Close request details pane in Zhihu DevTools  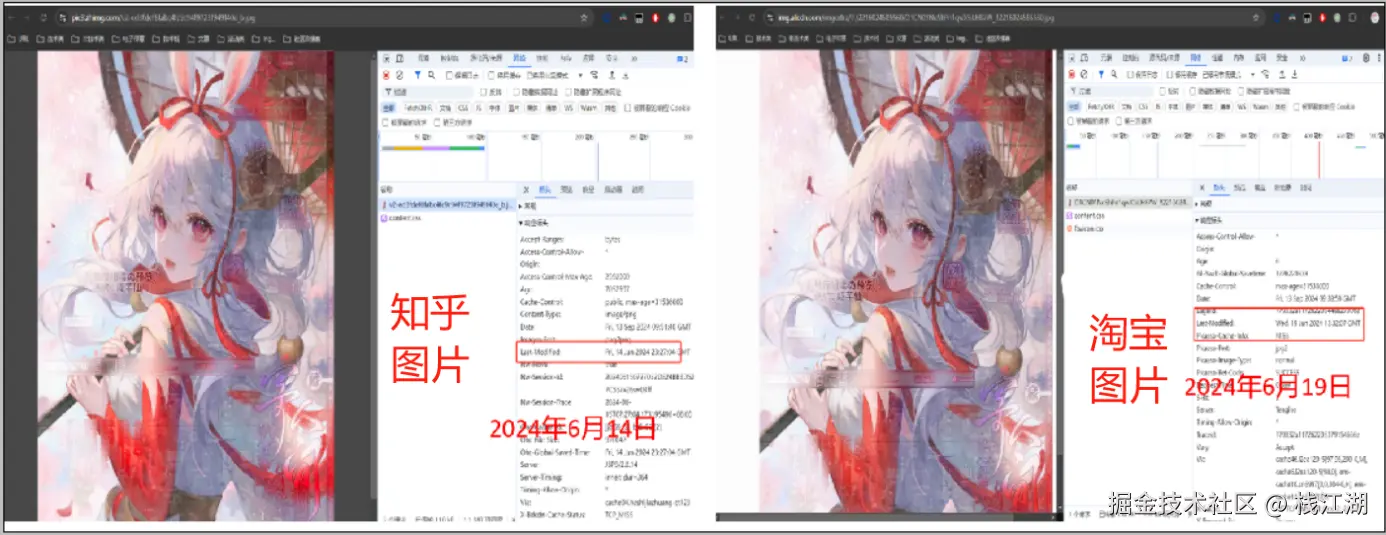click(x=526, y=190)
